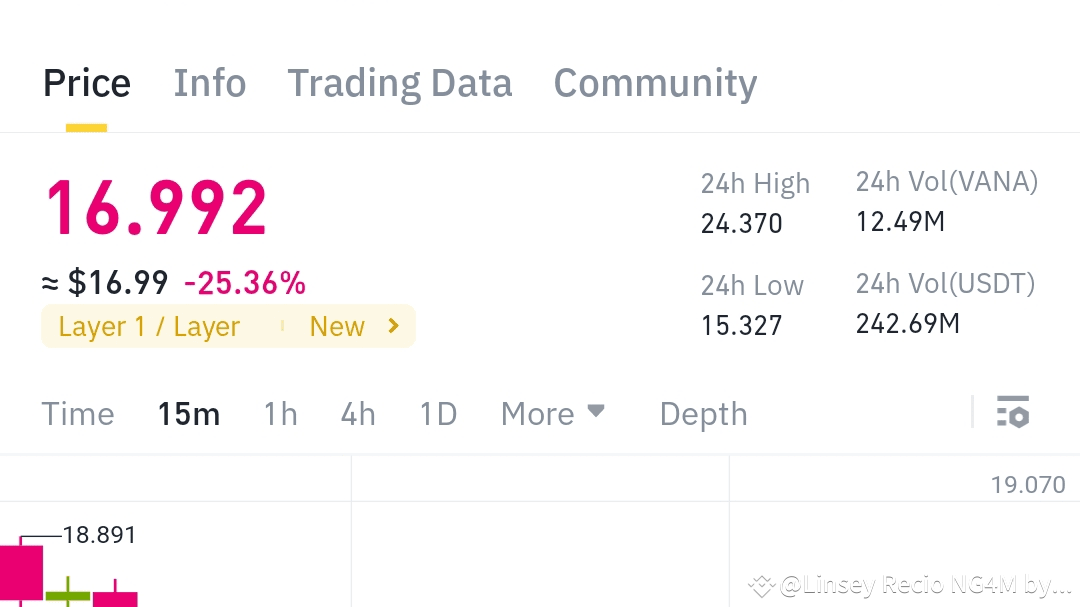
Task: Switch to the Info tab
Action: 210,83
